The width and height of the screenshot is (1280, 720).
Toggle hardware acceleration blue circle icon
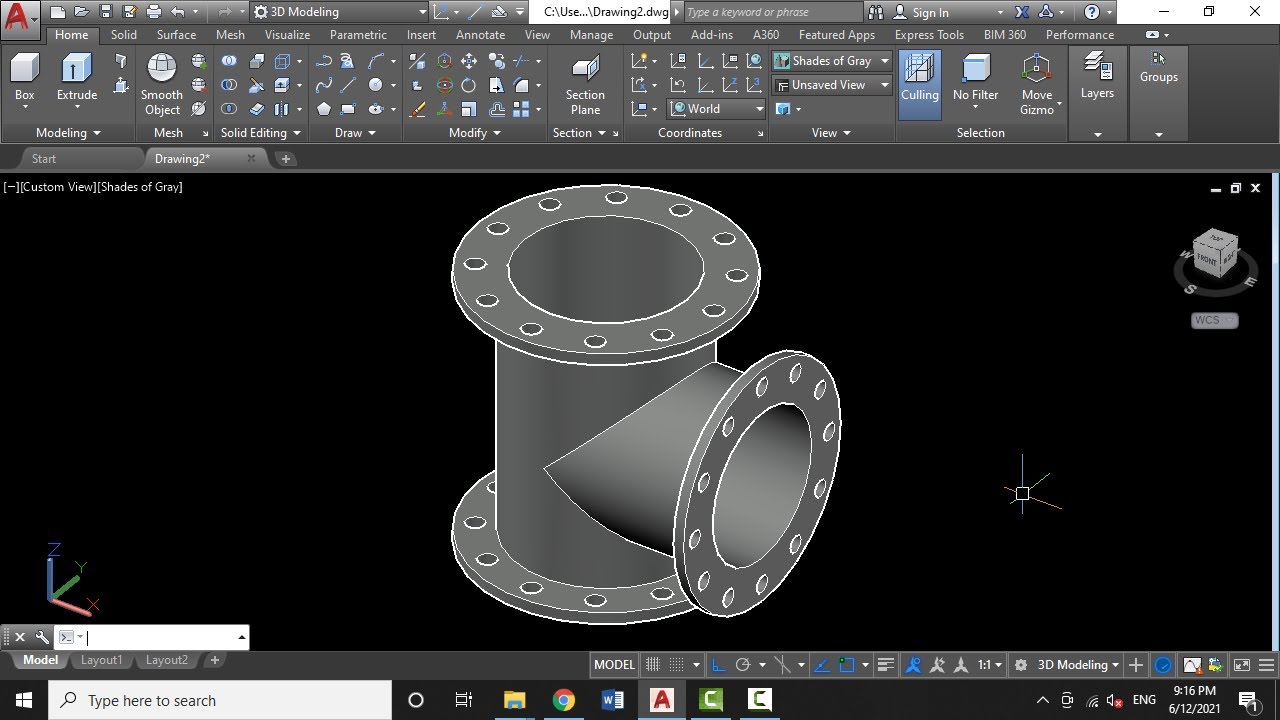point(1163,664)
